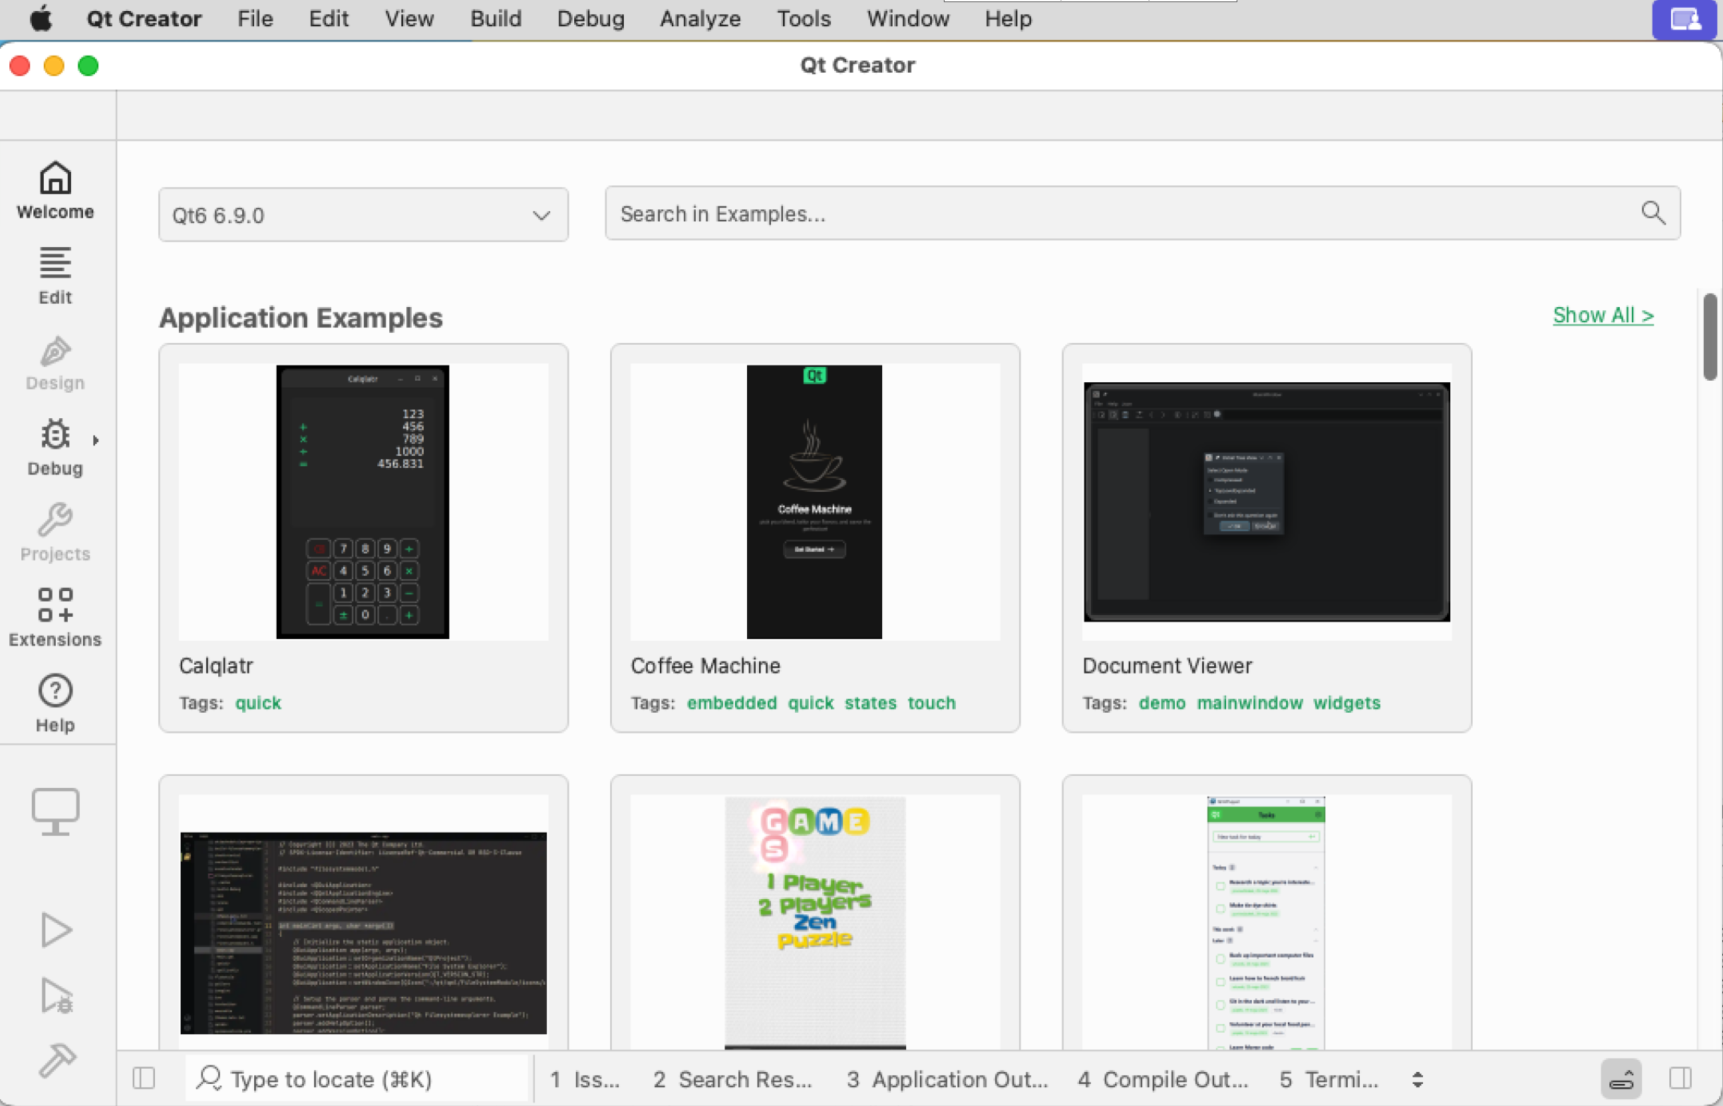Switch to Debug mode
The width and height of the screenshot is (1723, 1106).
pos(55,447)
